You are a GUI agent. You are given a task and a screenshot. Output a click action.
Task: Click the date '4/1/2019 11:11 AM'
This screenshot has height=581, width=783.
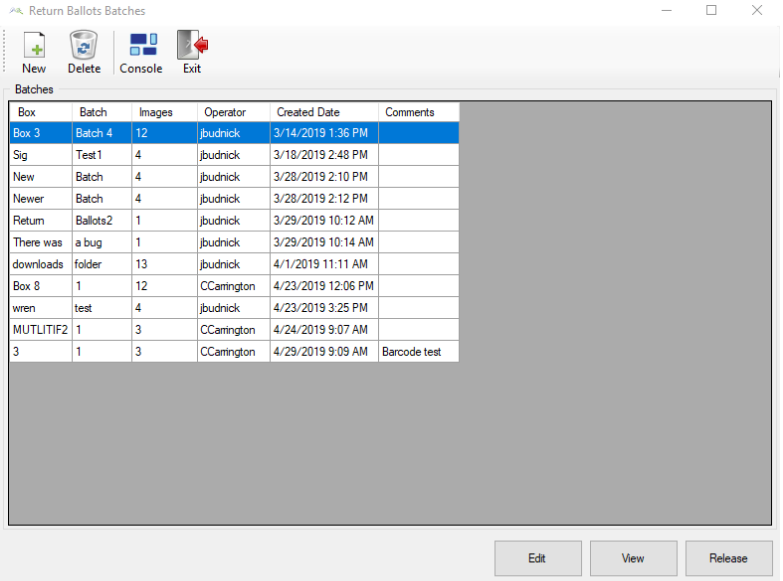(x=324, y=264)
